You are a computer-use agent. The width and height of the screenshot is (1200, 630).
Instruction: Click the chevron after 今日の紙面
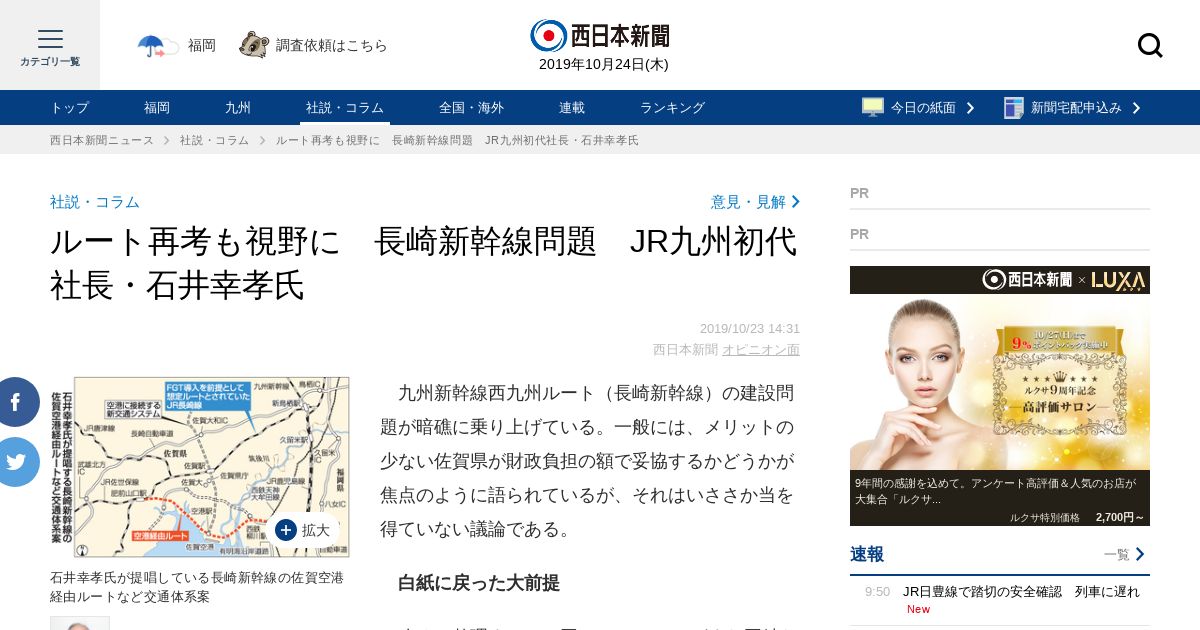coord(970,107)
